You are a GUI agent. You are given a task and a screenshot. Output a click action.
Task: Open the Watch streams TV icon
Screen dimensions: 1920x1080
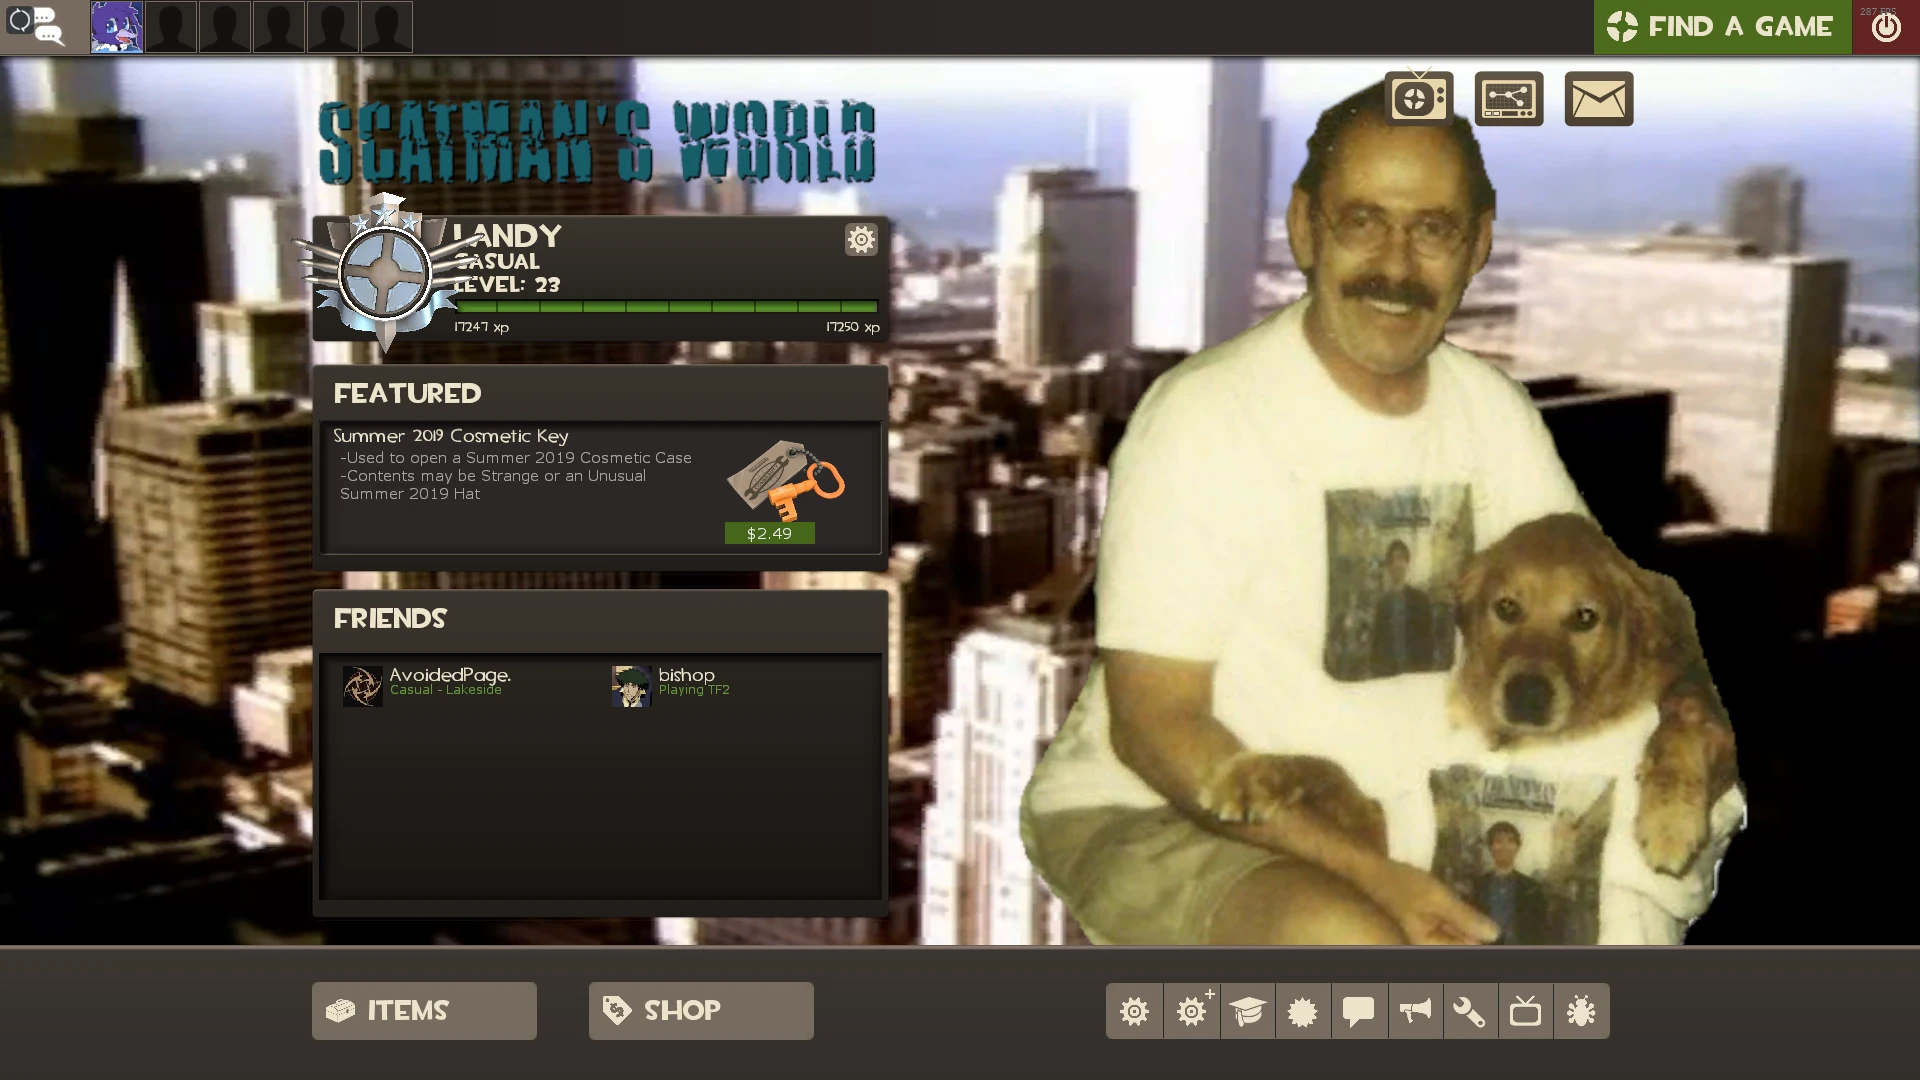click(x=1419, y=98)
